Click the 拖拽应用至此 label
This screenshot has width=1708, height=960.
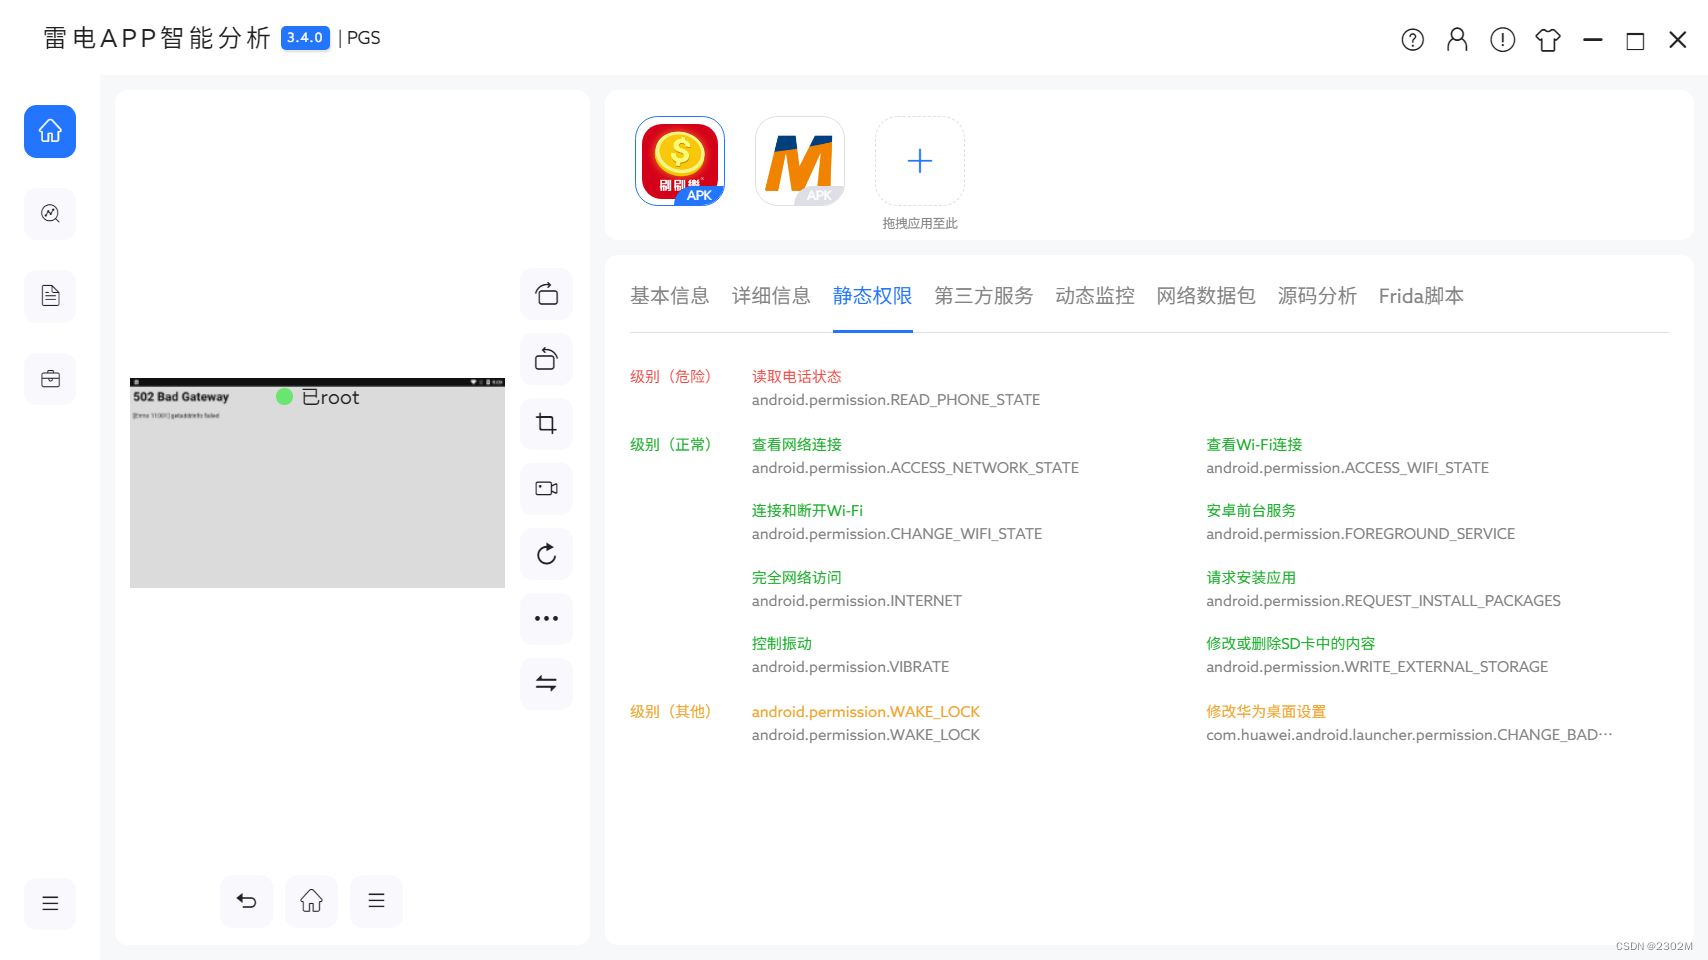coord(920,224)
